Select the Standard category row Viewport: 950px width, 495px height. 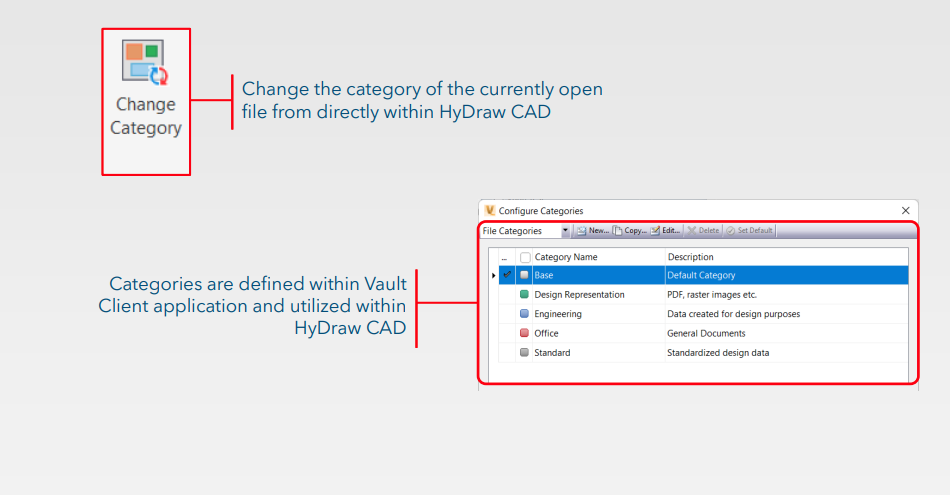703,353
